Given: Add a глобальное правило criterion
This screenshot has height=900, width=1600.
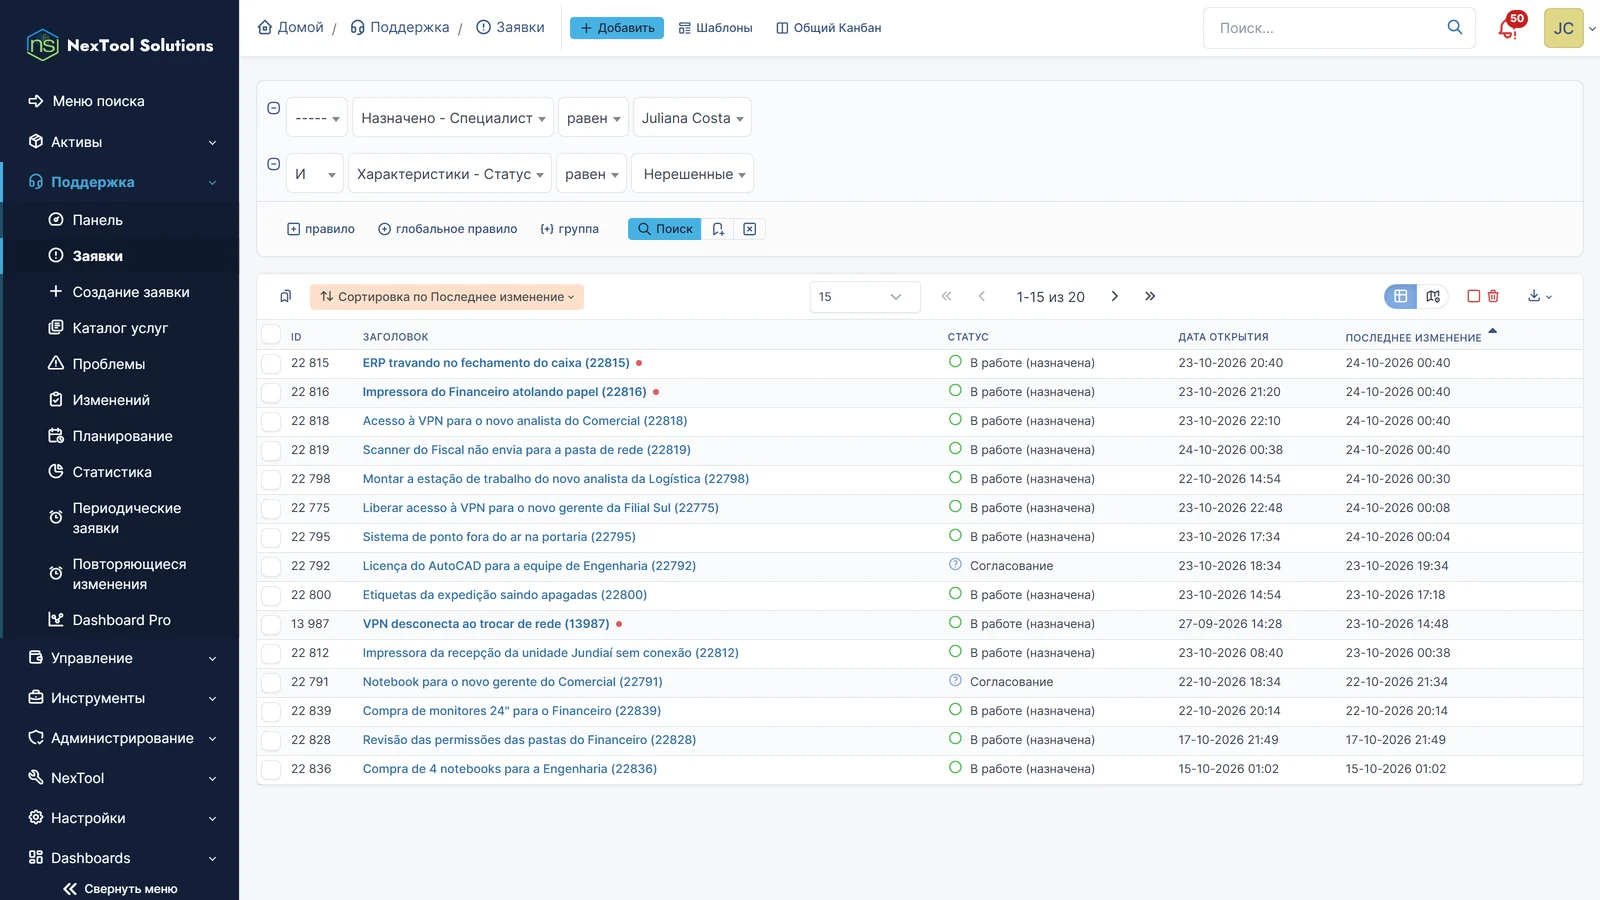Looking at the screenshot, I should pyautogui.click(x=447, y=229).
